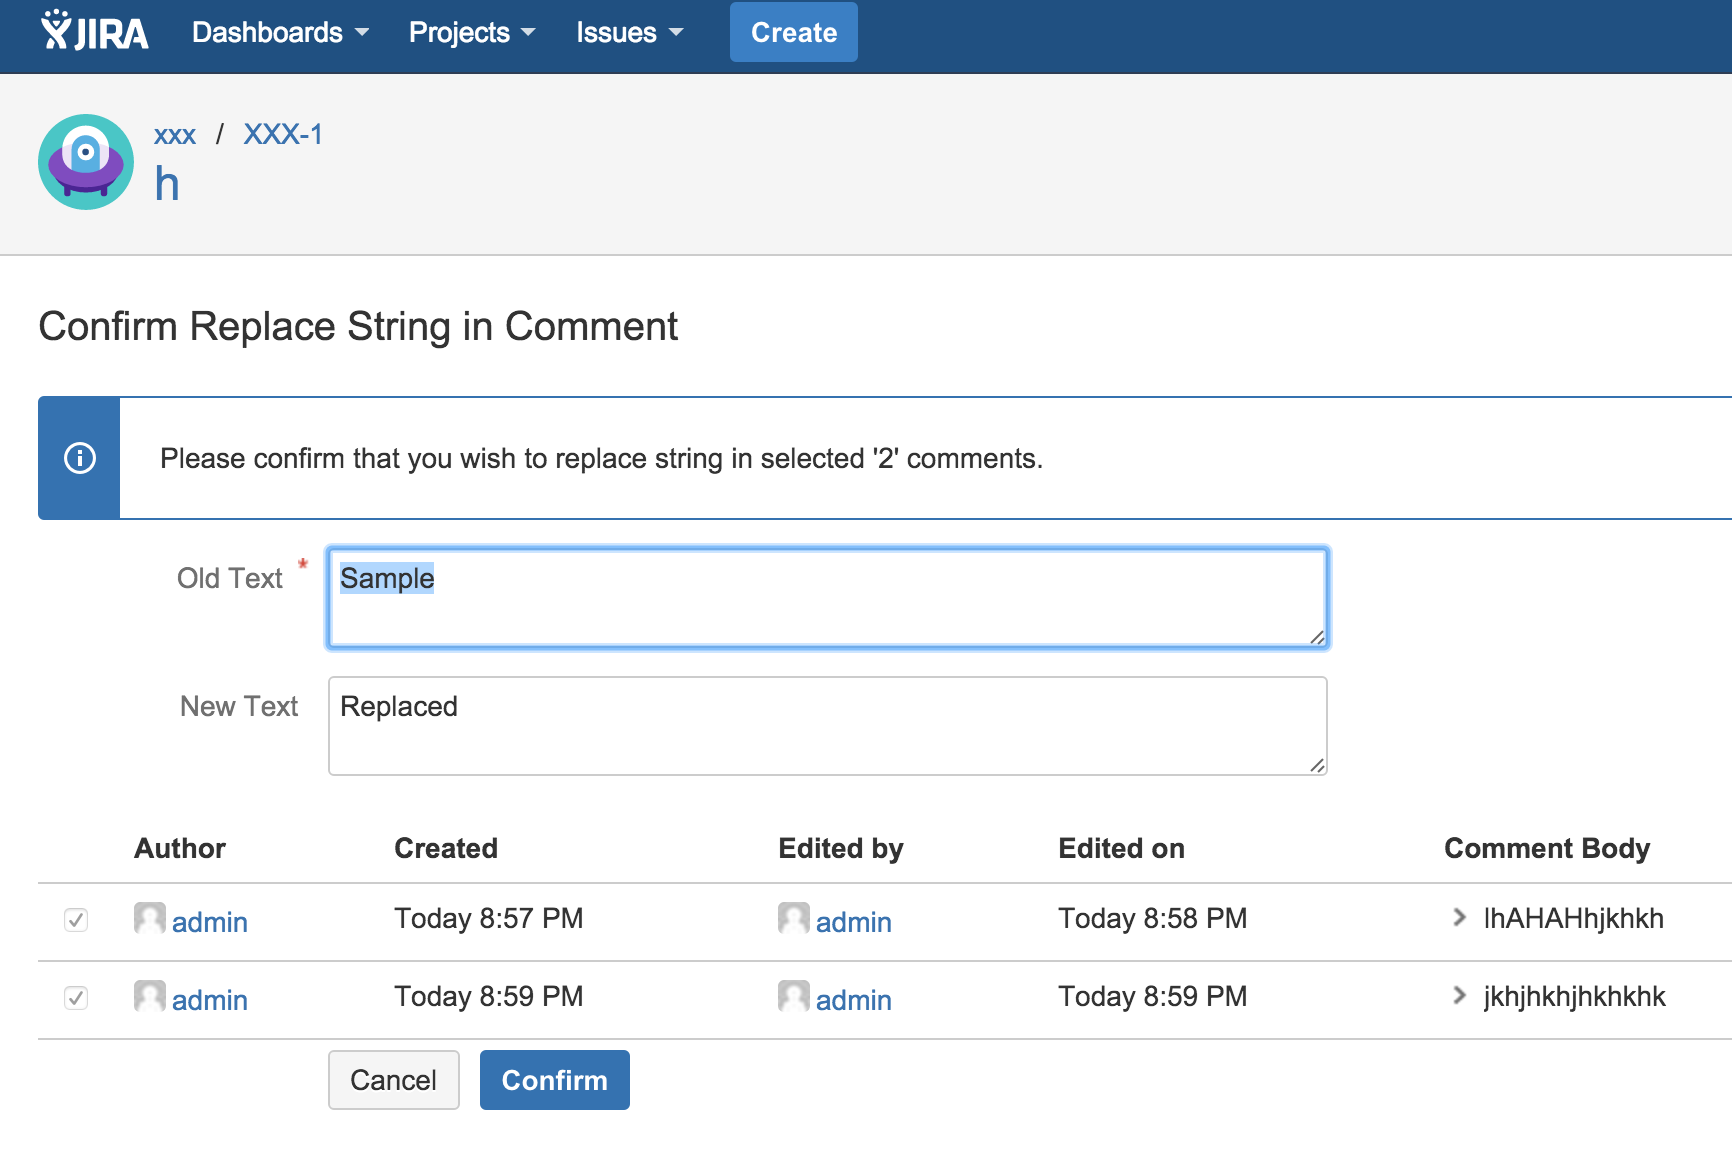Screen dimensions: 1732x1156
Task: Open admin editor link for the 8:58 PM edit
Action: (854, 922)
